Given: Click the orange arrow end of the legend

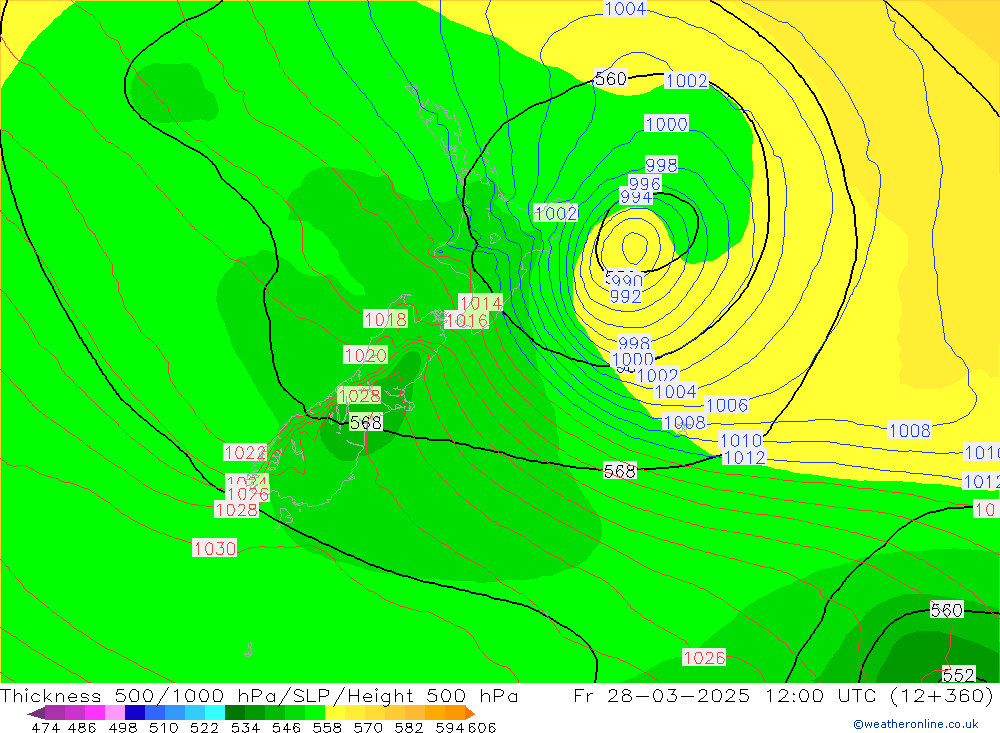Looking at the screenshot, I should click(x=470, y=713).
